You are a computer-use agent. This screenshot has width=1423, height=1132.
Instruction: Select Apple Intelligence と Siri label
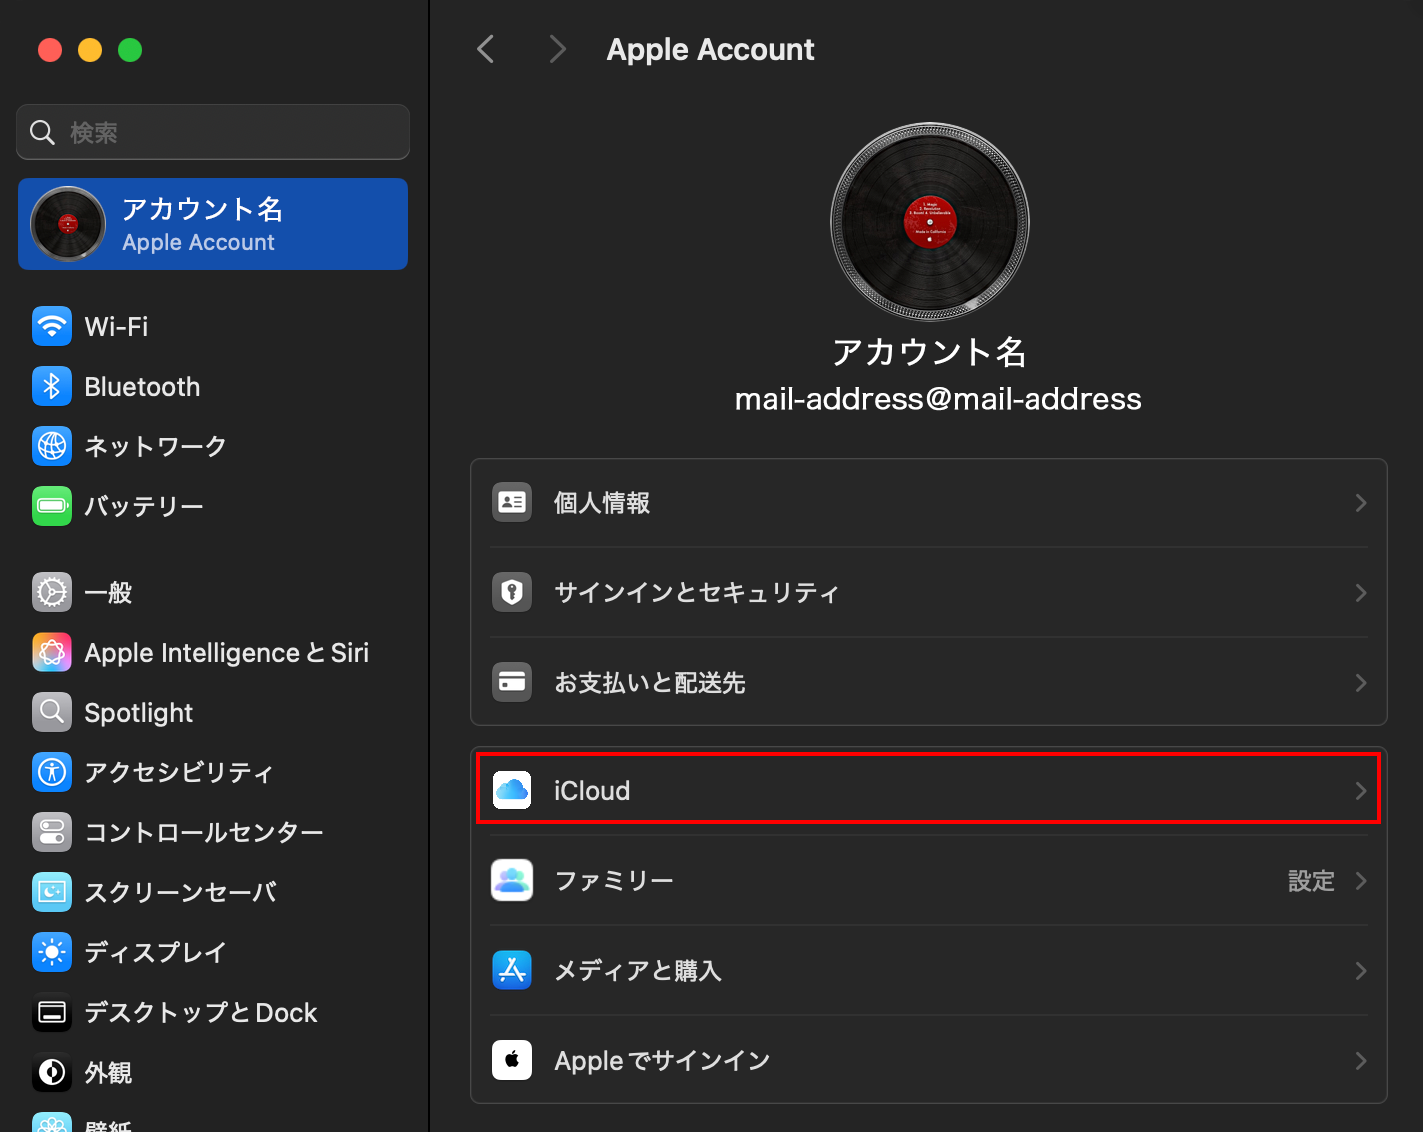click(x=227, y=653)
